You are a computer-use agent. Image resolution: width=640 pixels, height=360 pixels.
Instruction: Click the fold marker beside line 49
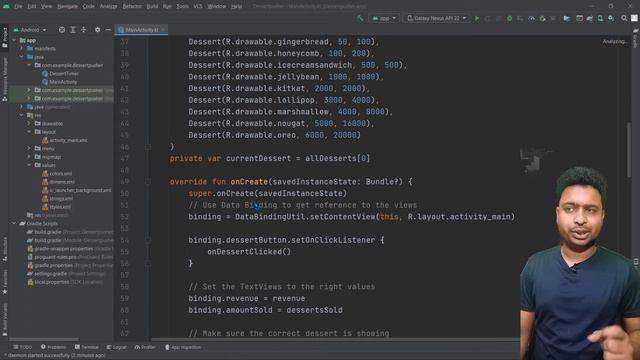tap(148, 182)
